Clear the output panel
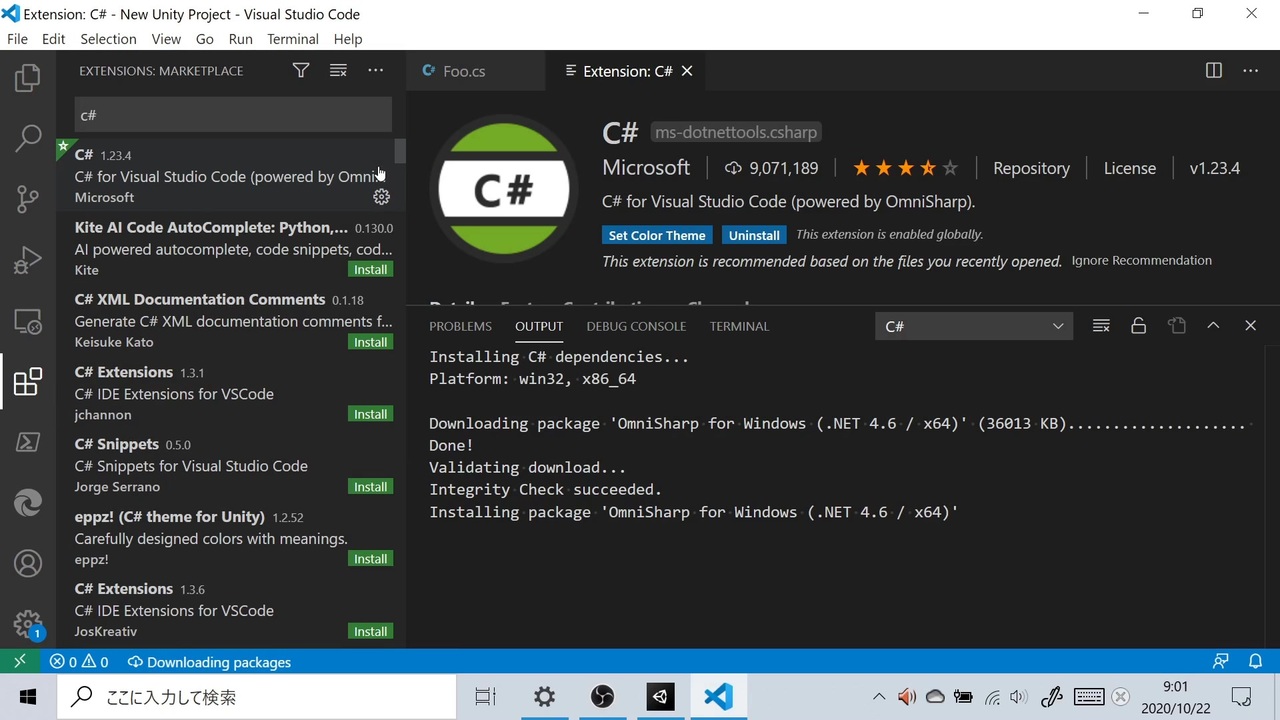This screenshot has width=1280, height=720. coord(1101,326)
